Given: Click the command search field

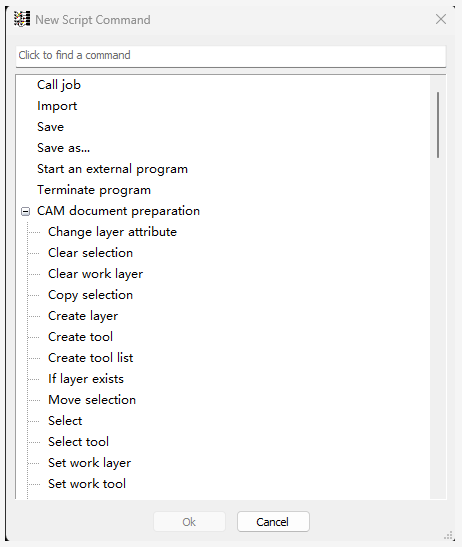Looking at the screenshot, I should pos(231,55).
